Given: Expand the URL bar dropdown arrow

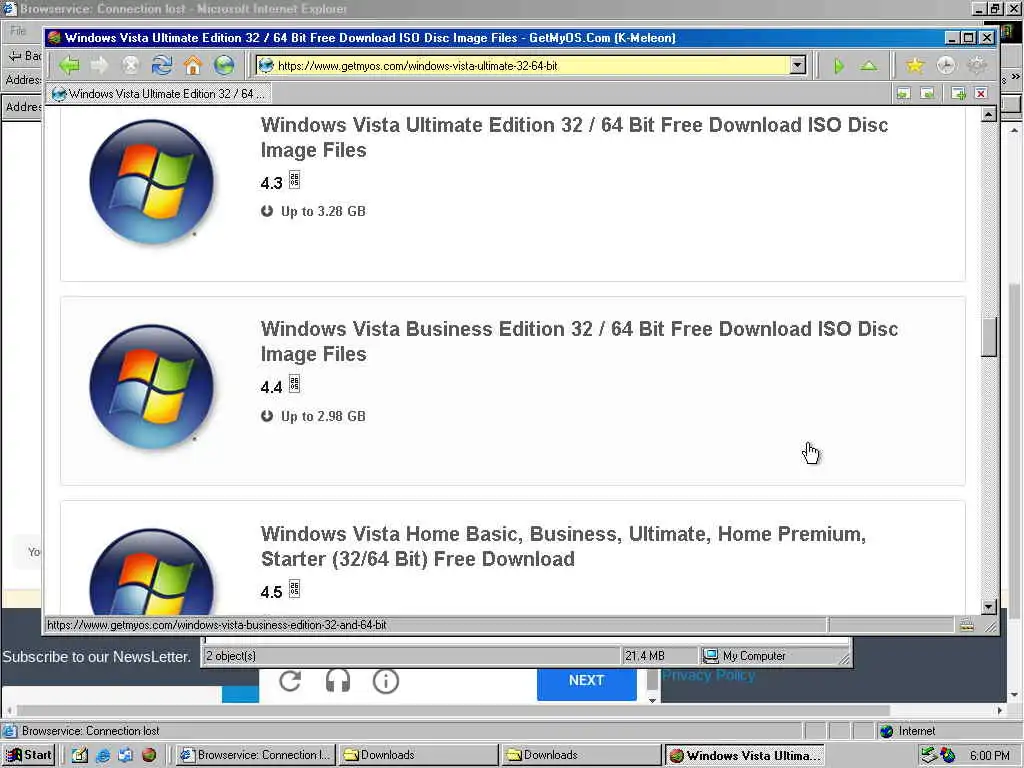Looking at the screenshot, I should click(x=797, y=65).
